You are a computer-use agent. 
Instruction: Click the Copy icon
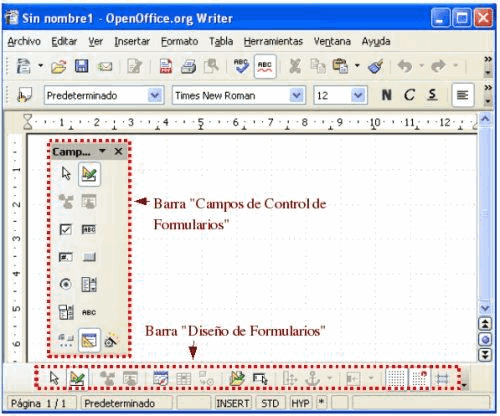[318, 66]
